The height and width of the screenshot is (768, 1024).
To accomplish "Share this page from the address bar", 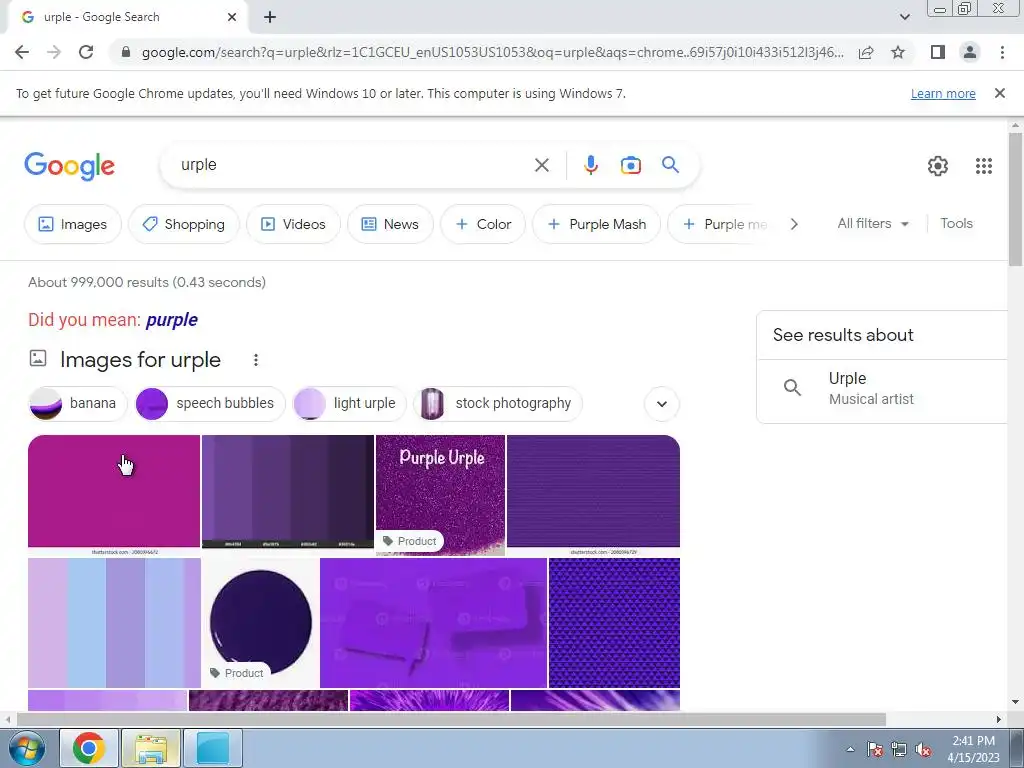I will click(866, 52).
